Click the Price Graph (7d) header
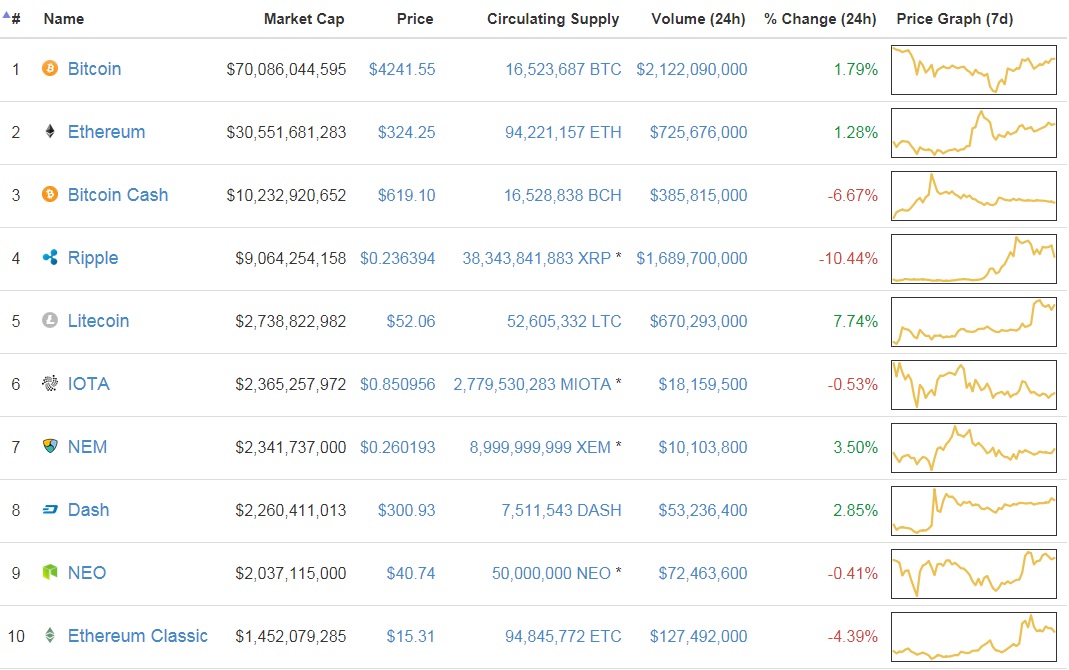 (954, 19)
